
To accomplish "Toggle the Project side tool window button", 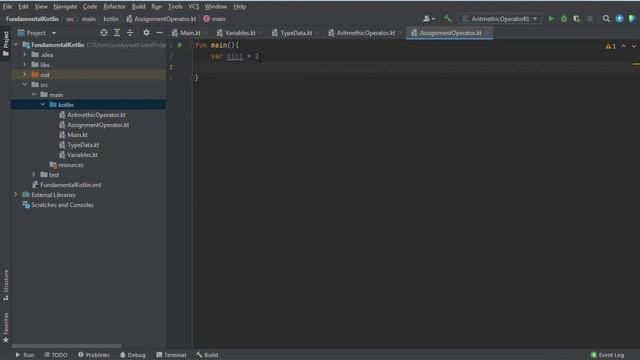I will tap(6, 43).
